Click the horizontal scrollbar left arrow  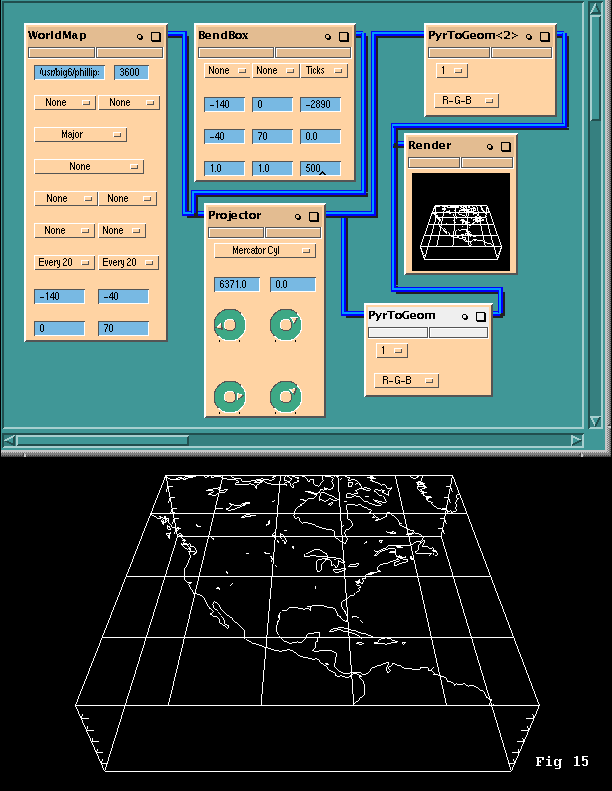pyautogui.click(x=10, y=439)
